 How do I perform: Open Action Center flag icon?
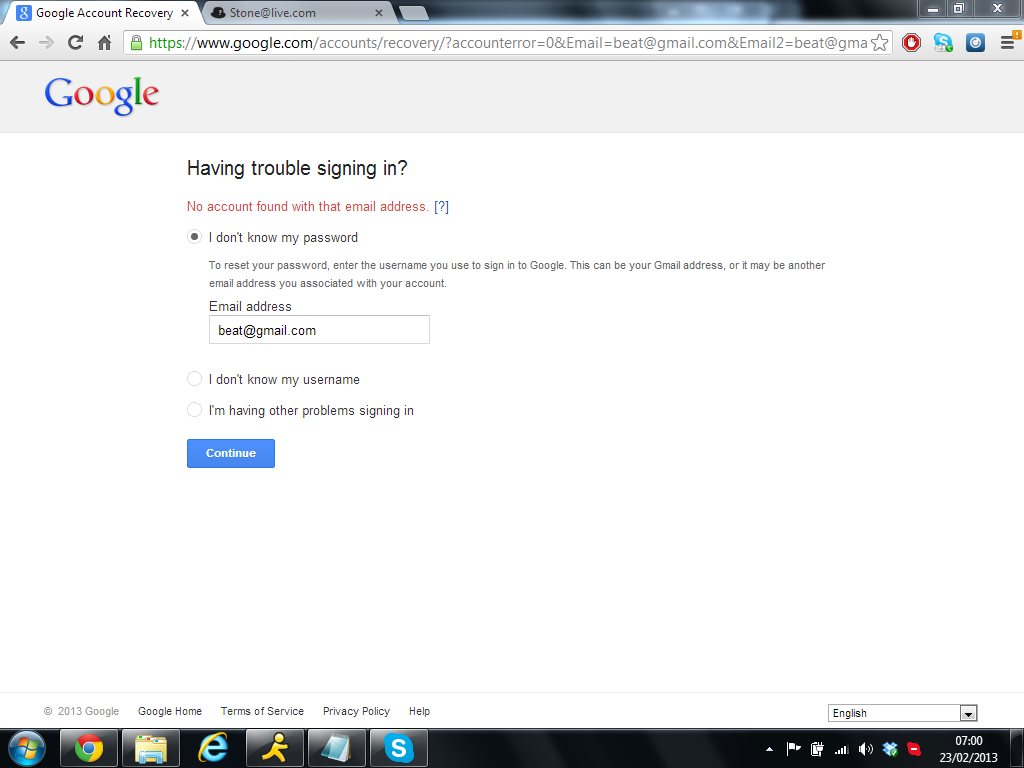(793, 749)
